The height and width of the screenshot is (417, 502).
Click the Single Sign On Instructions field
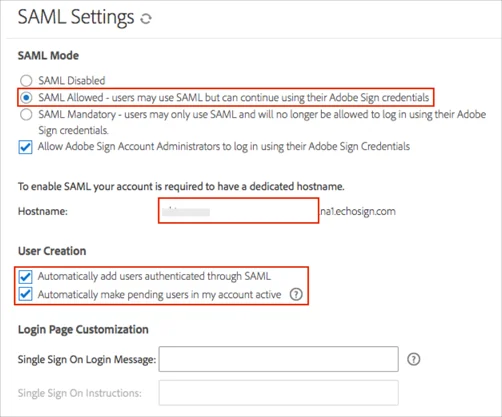[278, 393]
